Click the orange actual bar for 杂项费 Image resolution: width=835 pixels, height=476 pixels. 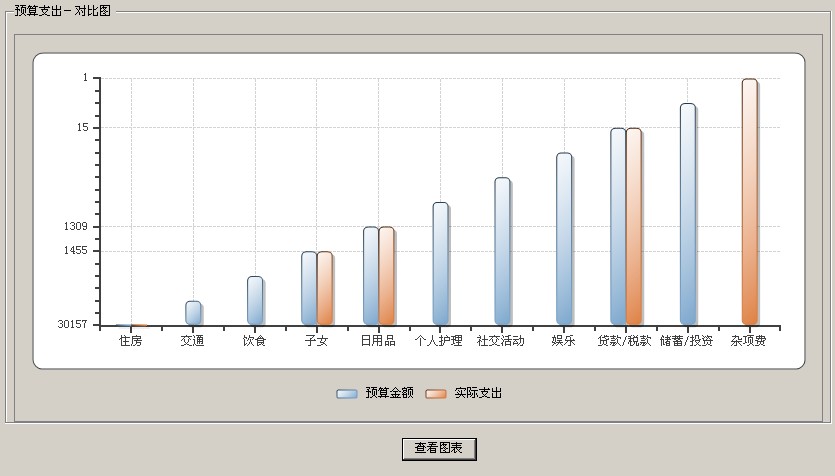tap(750, 202)
